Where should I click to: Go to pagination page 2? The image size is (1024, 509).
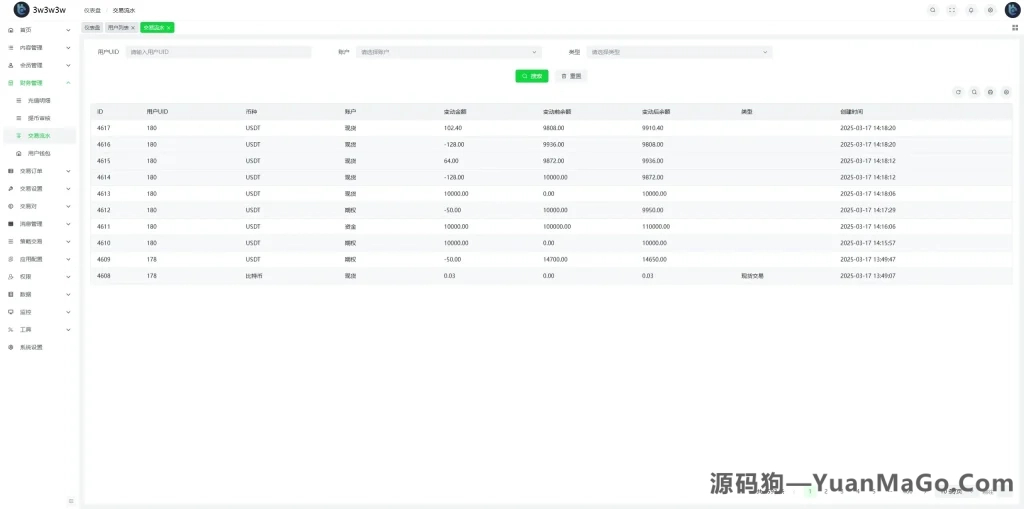pos(825,491)
